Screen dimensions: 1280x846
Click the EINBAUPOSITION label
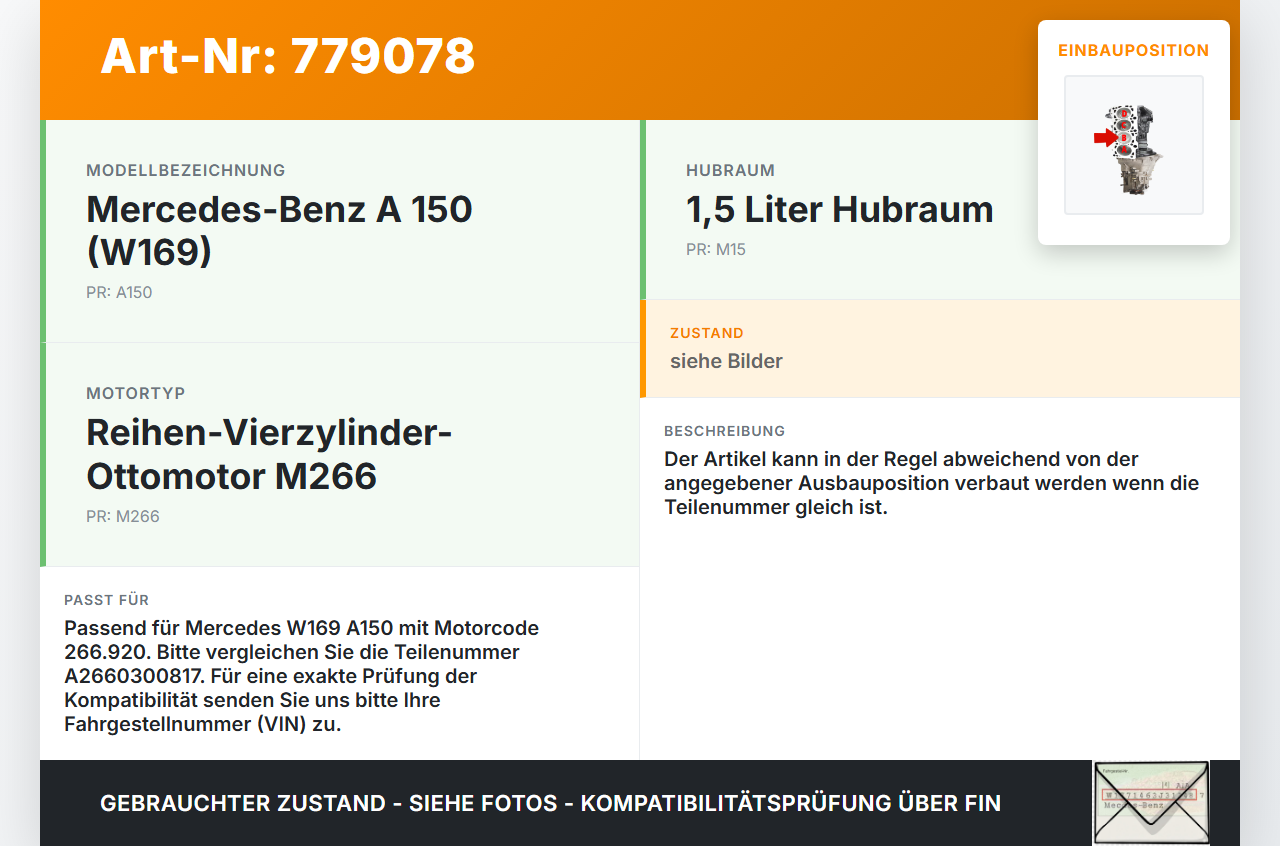coord(1134,50)
